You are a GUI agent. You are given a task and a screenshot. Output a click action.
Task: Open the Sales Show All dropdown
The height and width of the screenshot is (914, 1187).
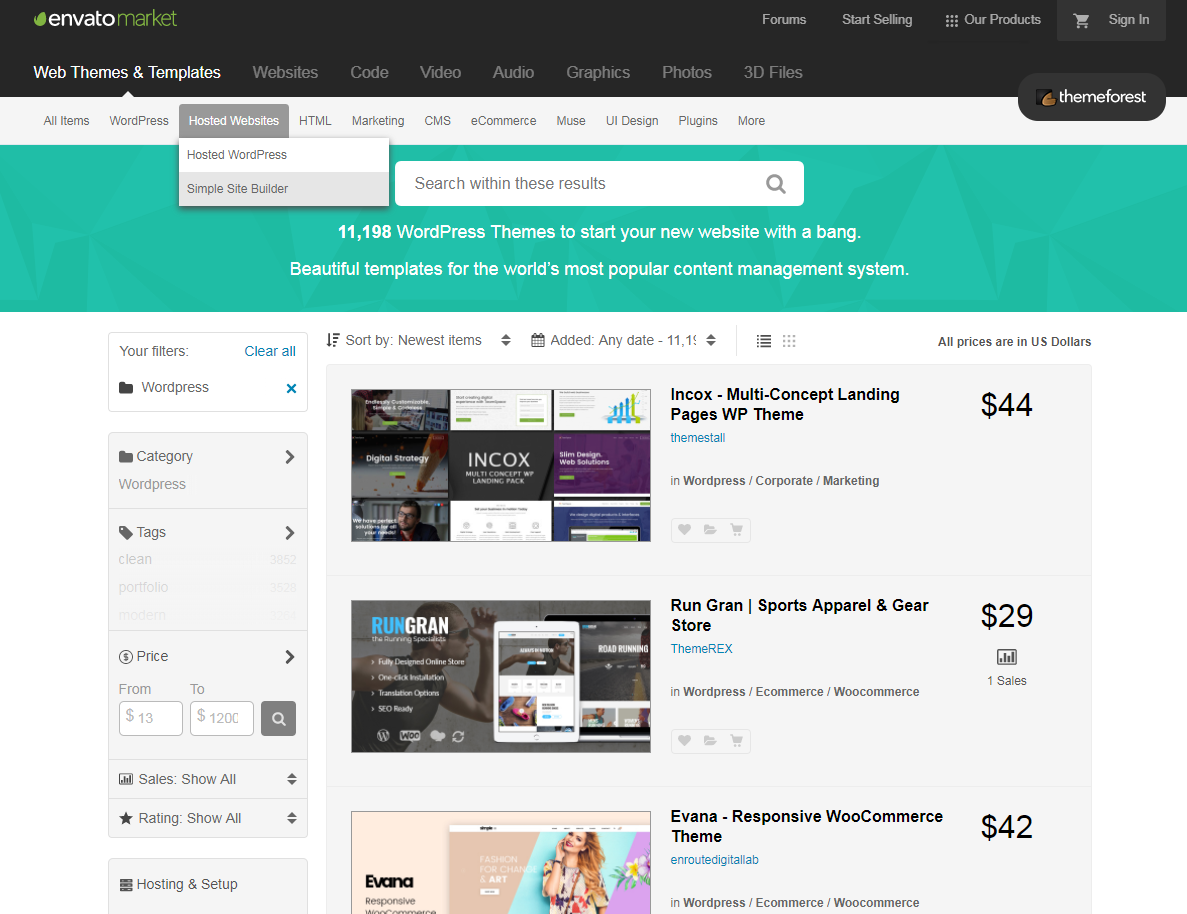point(208,779)
